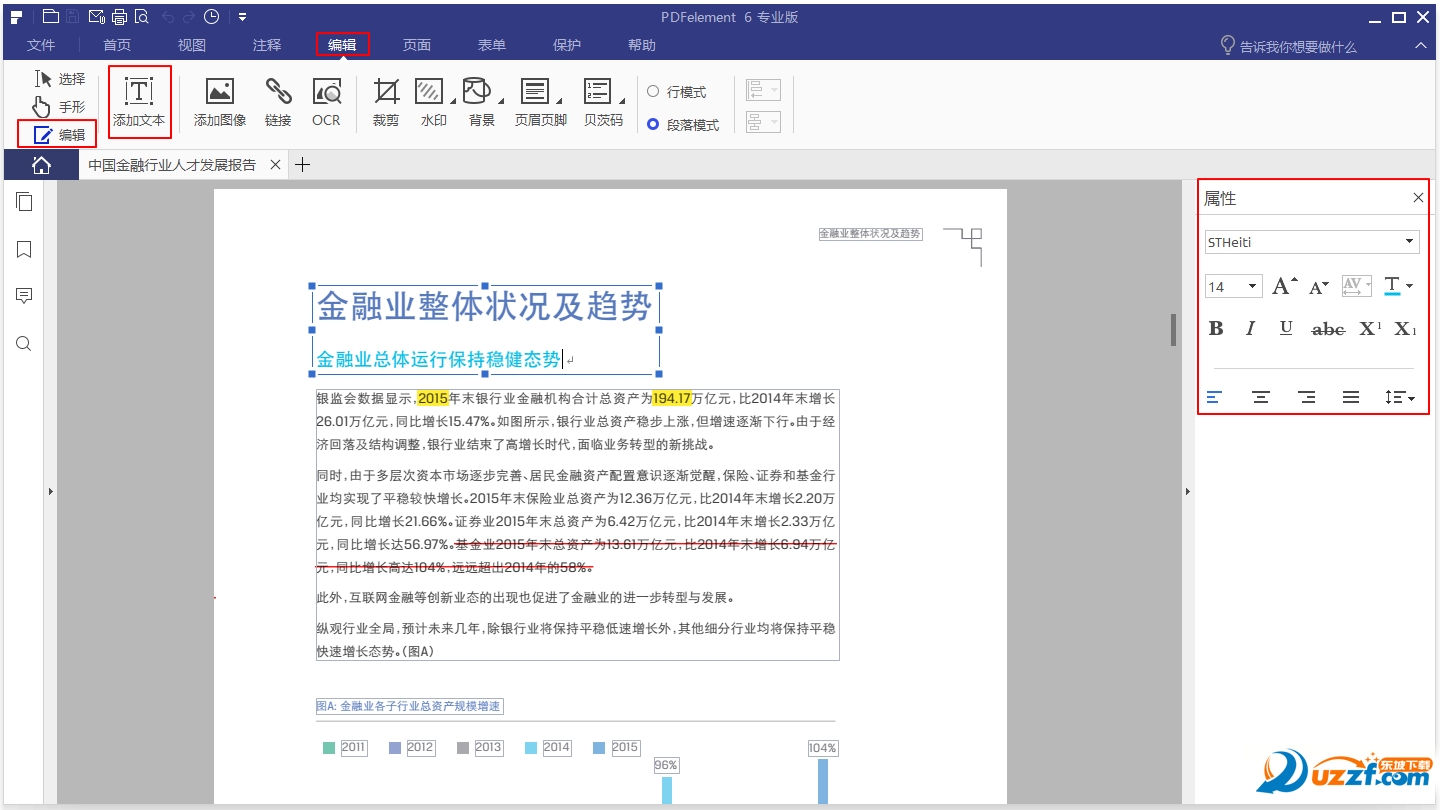
Task: Switch to the 首页 home tab
Action: point(117,45)
